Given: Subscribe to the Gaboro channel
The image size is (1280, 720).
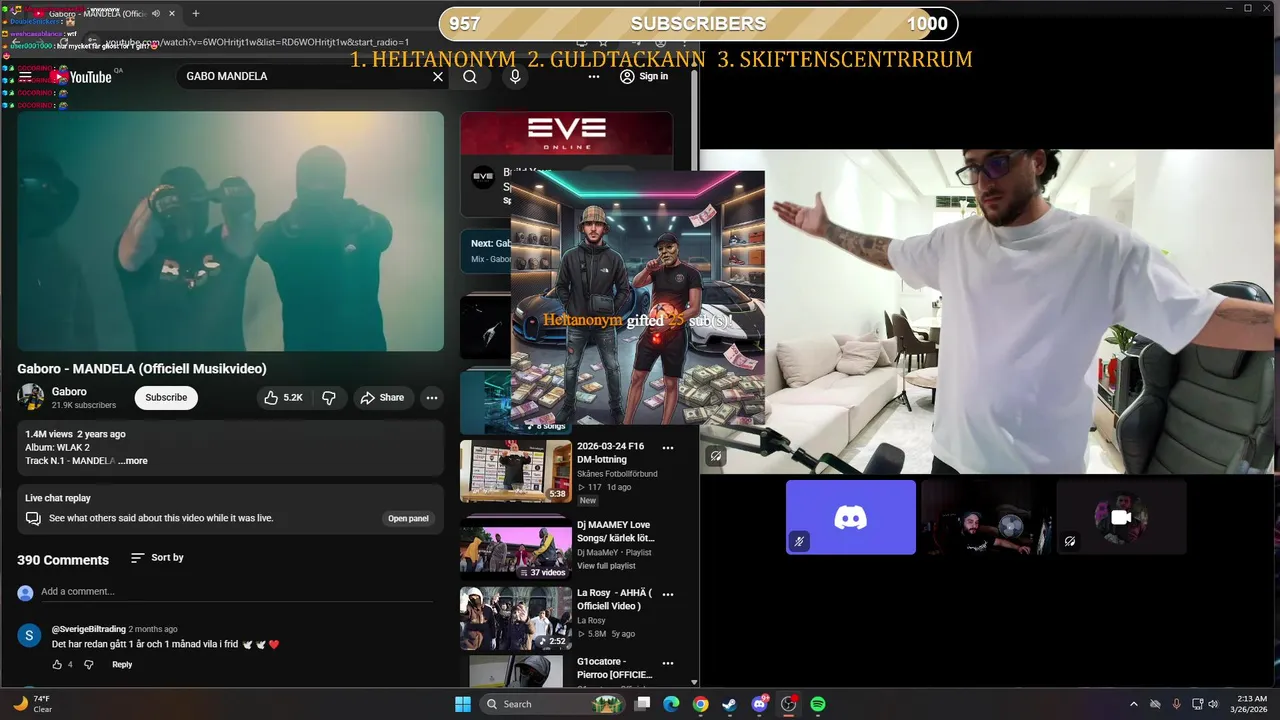Looking at the screenshot, I should click(166, 397).
